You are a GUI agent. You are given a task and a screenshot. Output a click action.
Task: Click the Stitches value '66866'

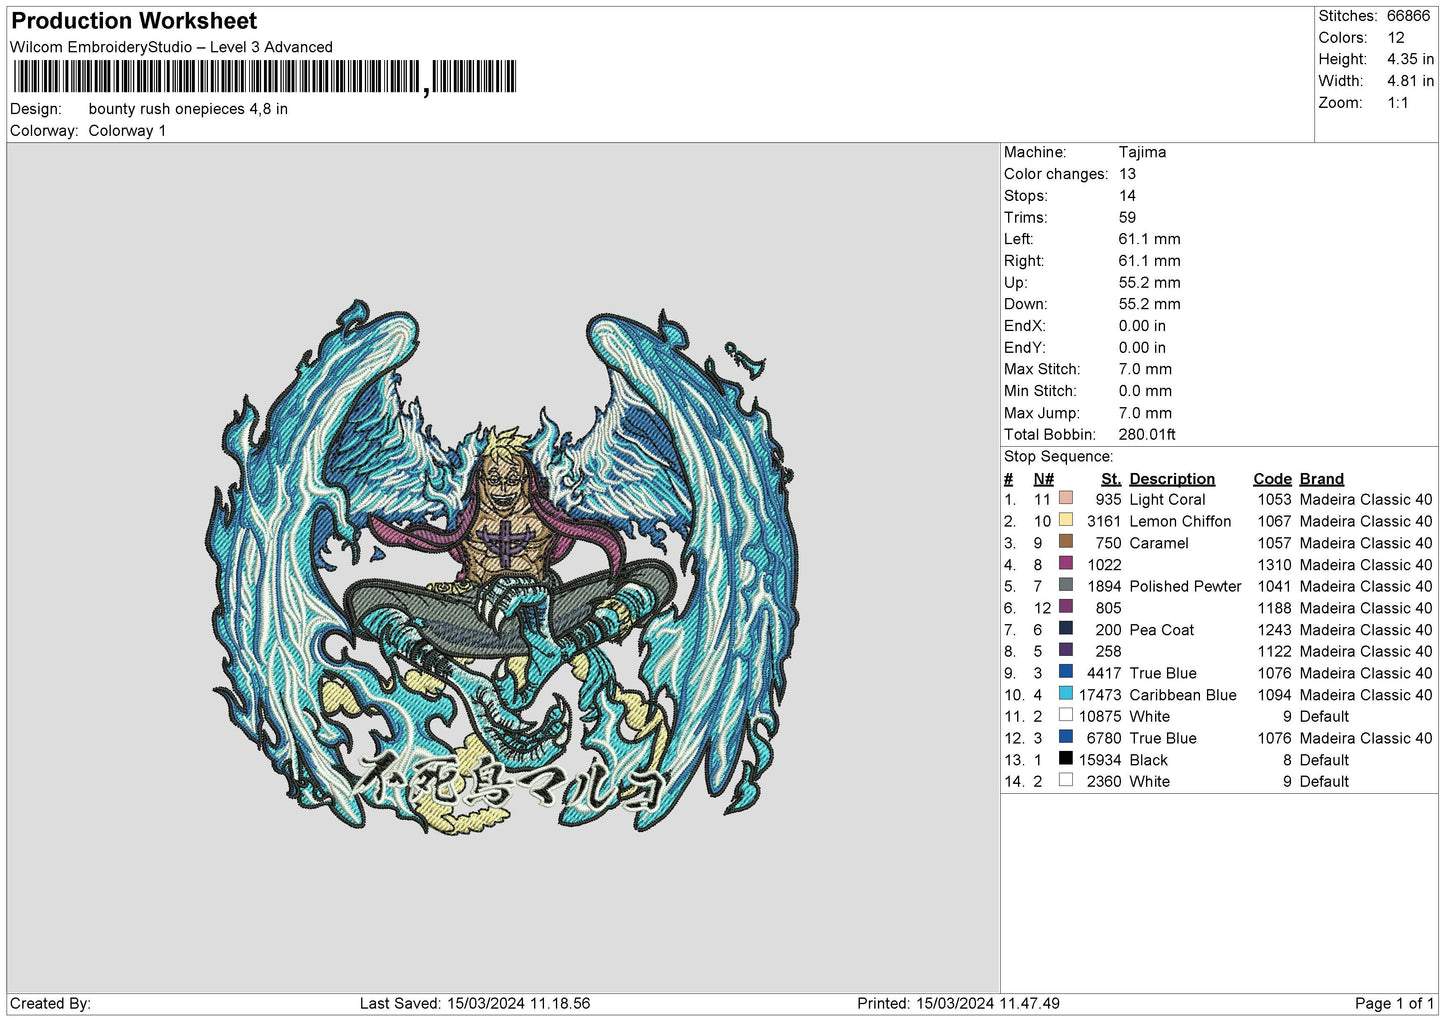coord(1408,16)
